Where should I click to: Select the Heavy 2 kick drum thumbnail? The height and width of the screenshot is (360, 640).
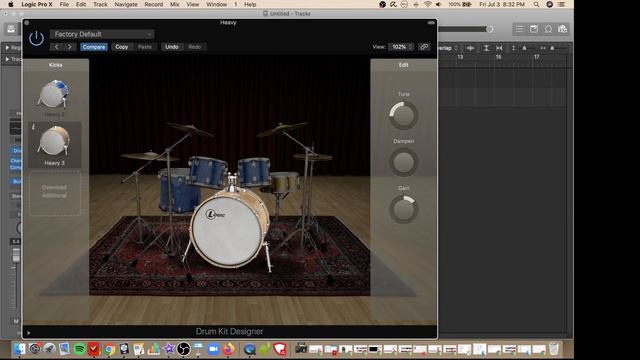[54, 95]
